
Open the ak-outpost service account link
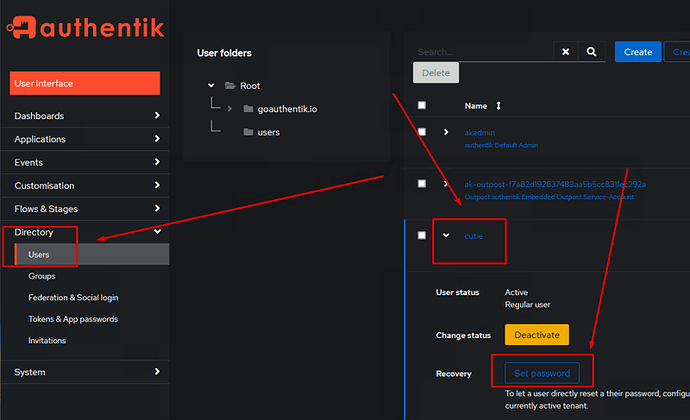(555, 184)
